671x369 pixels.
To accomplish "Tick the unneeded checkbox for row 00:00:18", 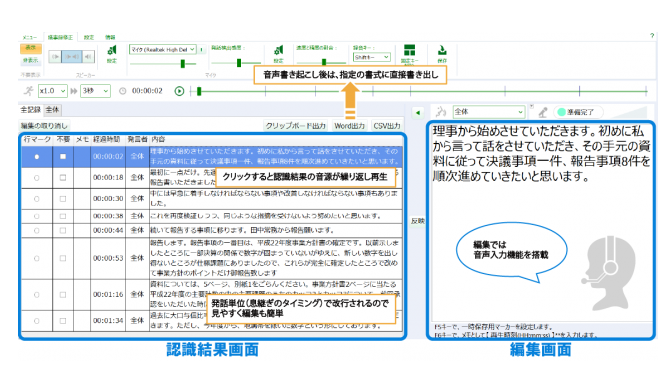I will [x=63, y=177].
